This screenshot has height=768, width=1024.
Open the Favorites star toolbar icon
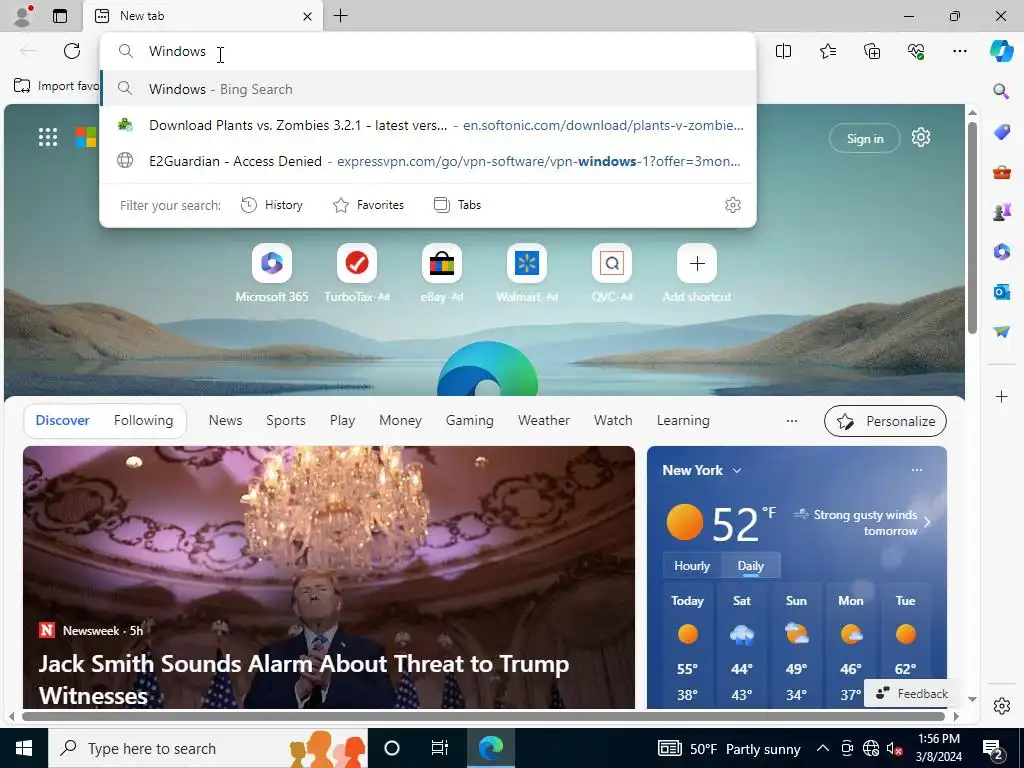827,51
